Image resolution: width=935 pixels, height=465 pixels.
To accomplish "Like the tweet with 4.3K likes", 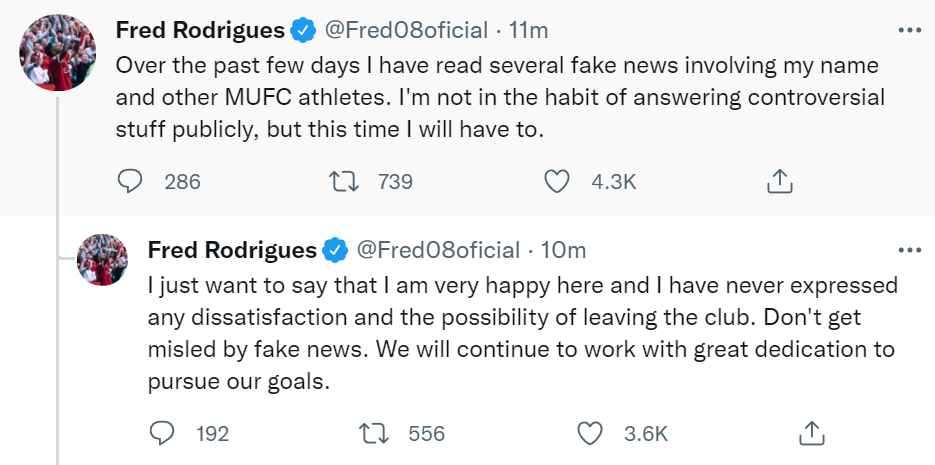I will pyautogui.click(x=557, y=181).
